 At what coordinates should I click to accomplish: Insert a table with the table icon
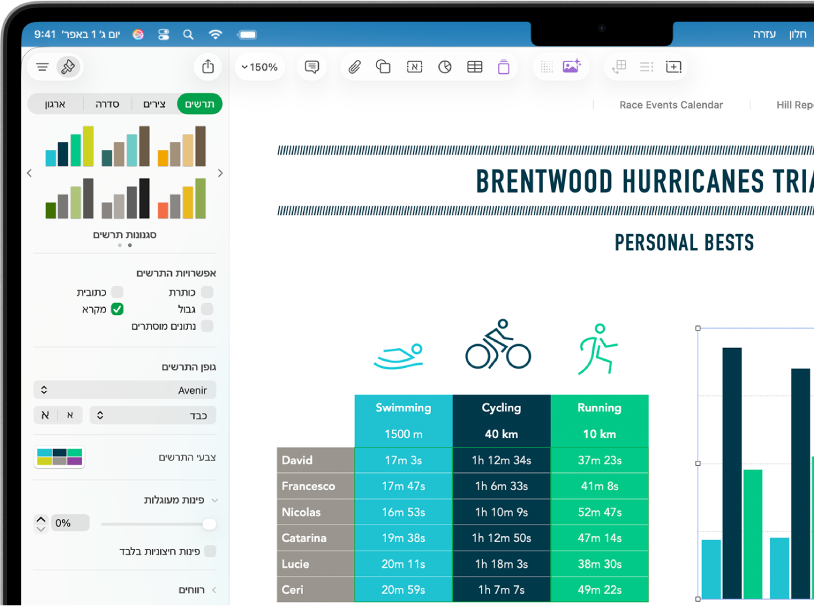pos(474,66)
